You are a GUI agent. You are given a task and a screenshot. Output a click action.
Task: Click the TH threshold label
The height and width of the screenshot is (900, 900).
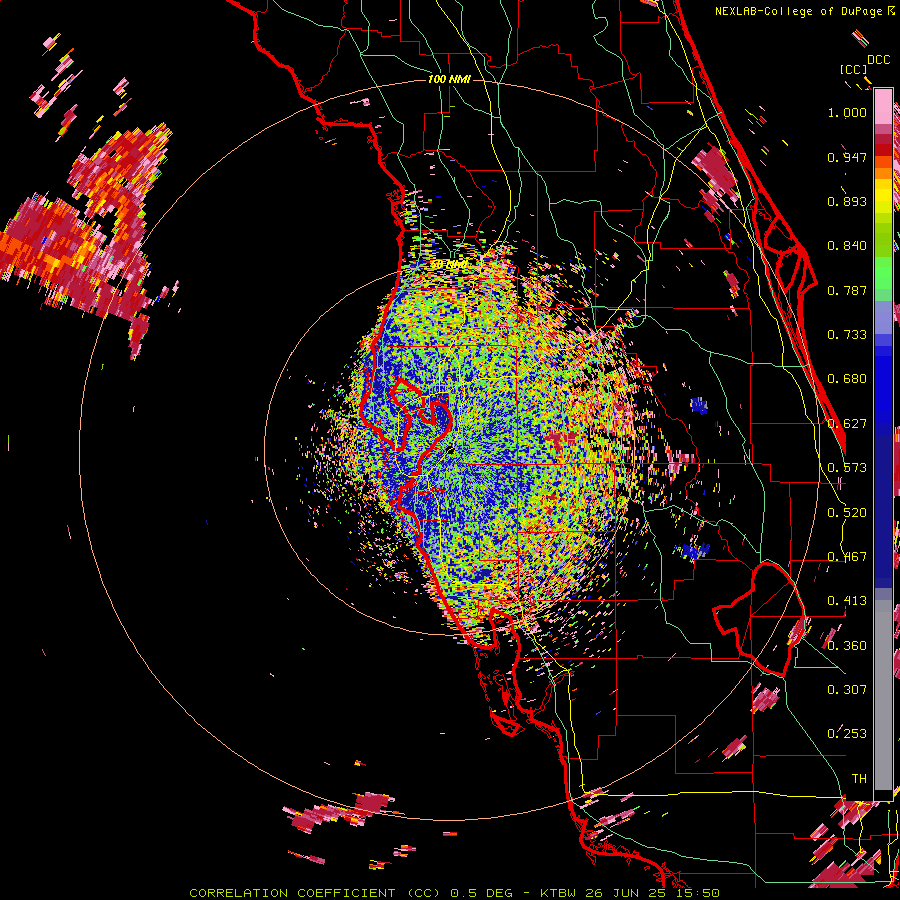tap(859, 779)
